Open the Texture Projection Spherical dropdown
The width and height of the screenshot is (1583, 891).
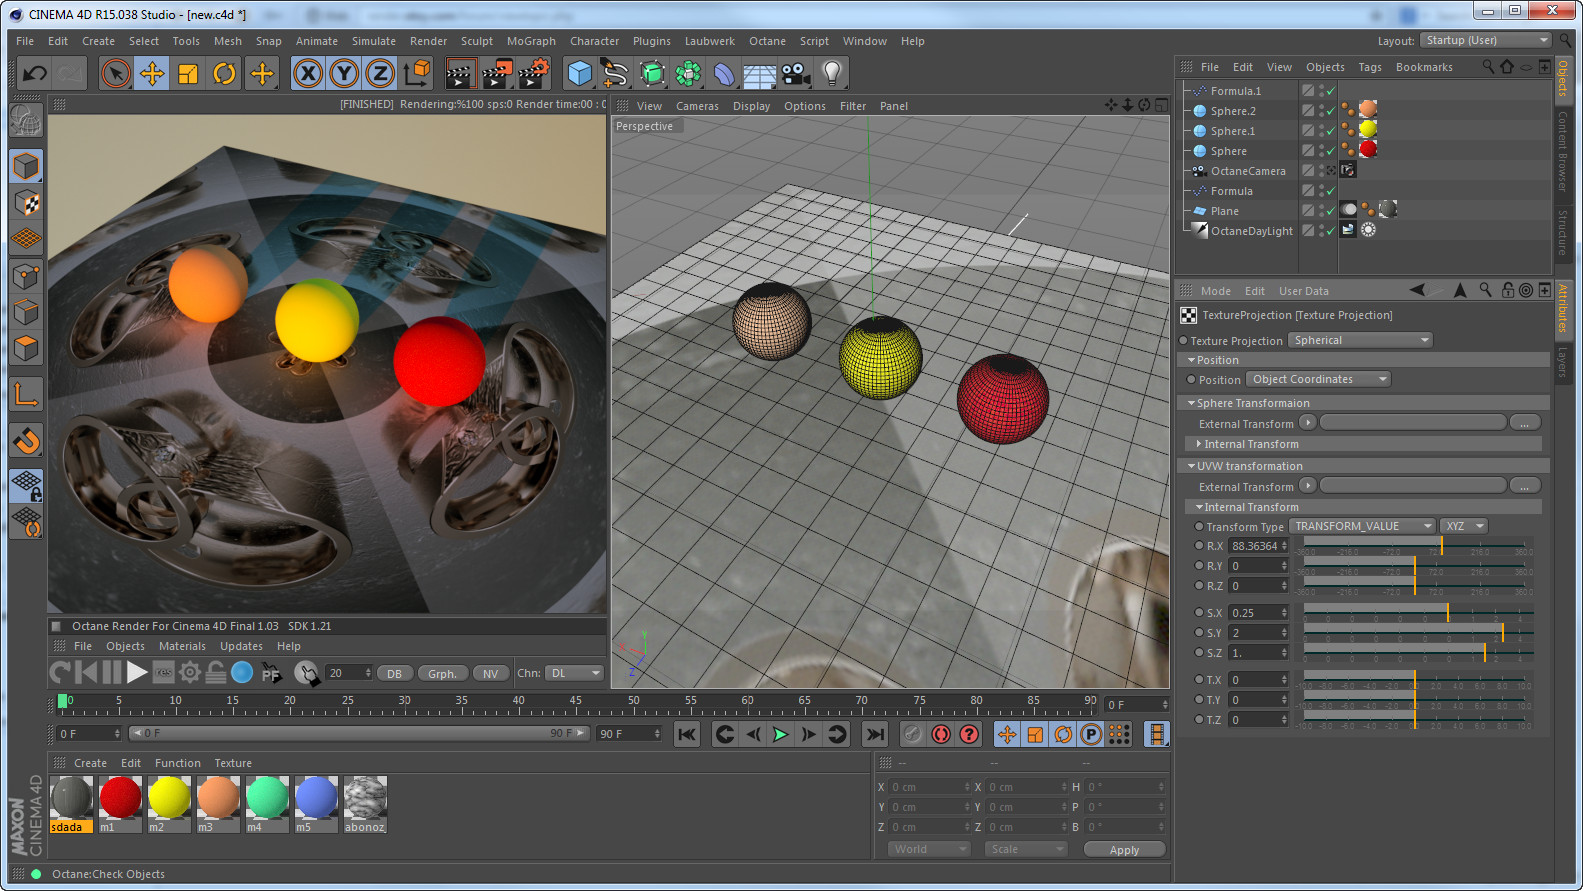(1361, 340)
